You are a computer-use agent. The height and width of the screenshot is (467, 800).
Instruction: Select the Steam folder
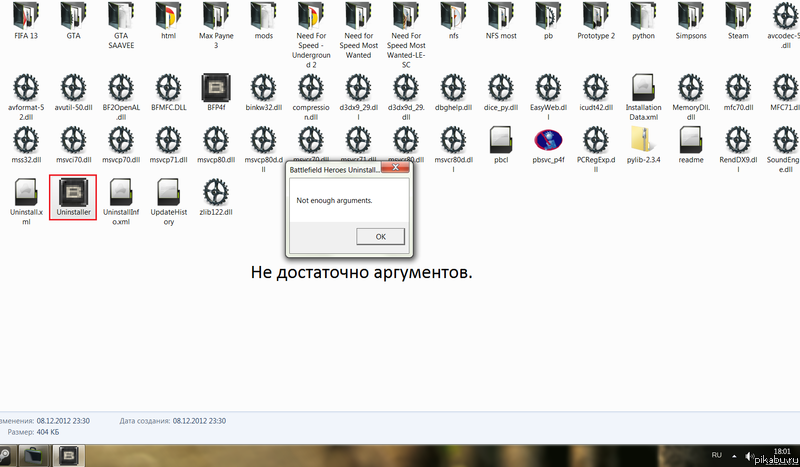pyautogui.click(x=738, y=20)
